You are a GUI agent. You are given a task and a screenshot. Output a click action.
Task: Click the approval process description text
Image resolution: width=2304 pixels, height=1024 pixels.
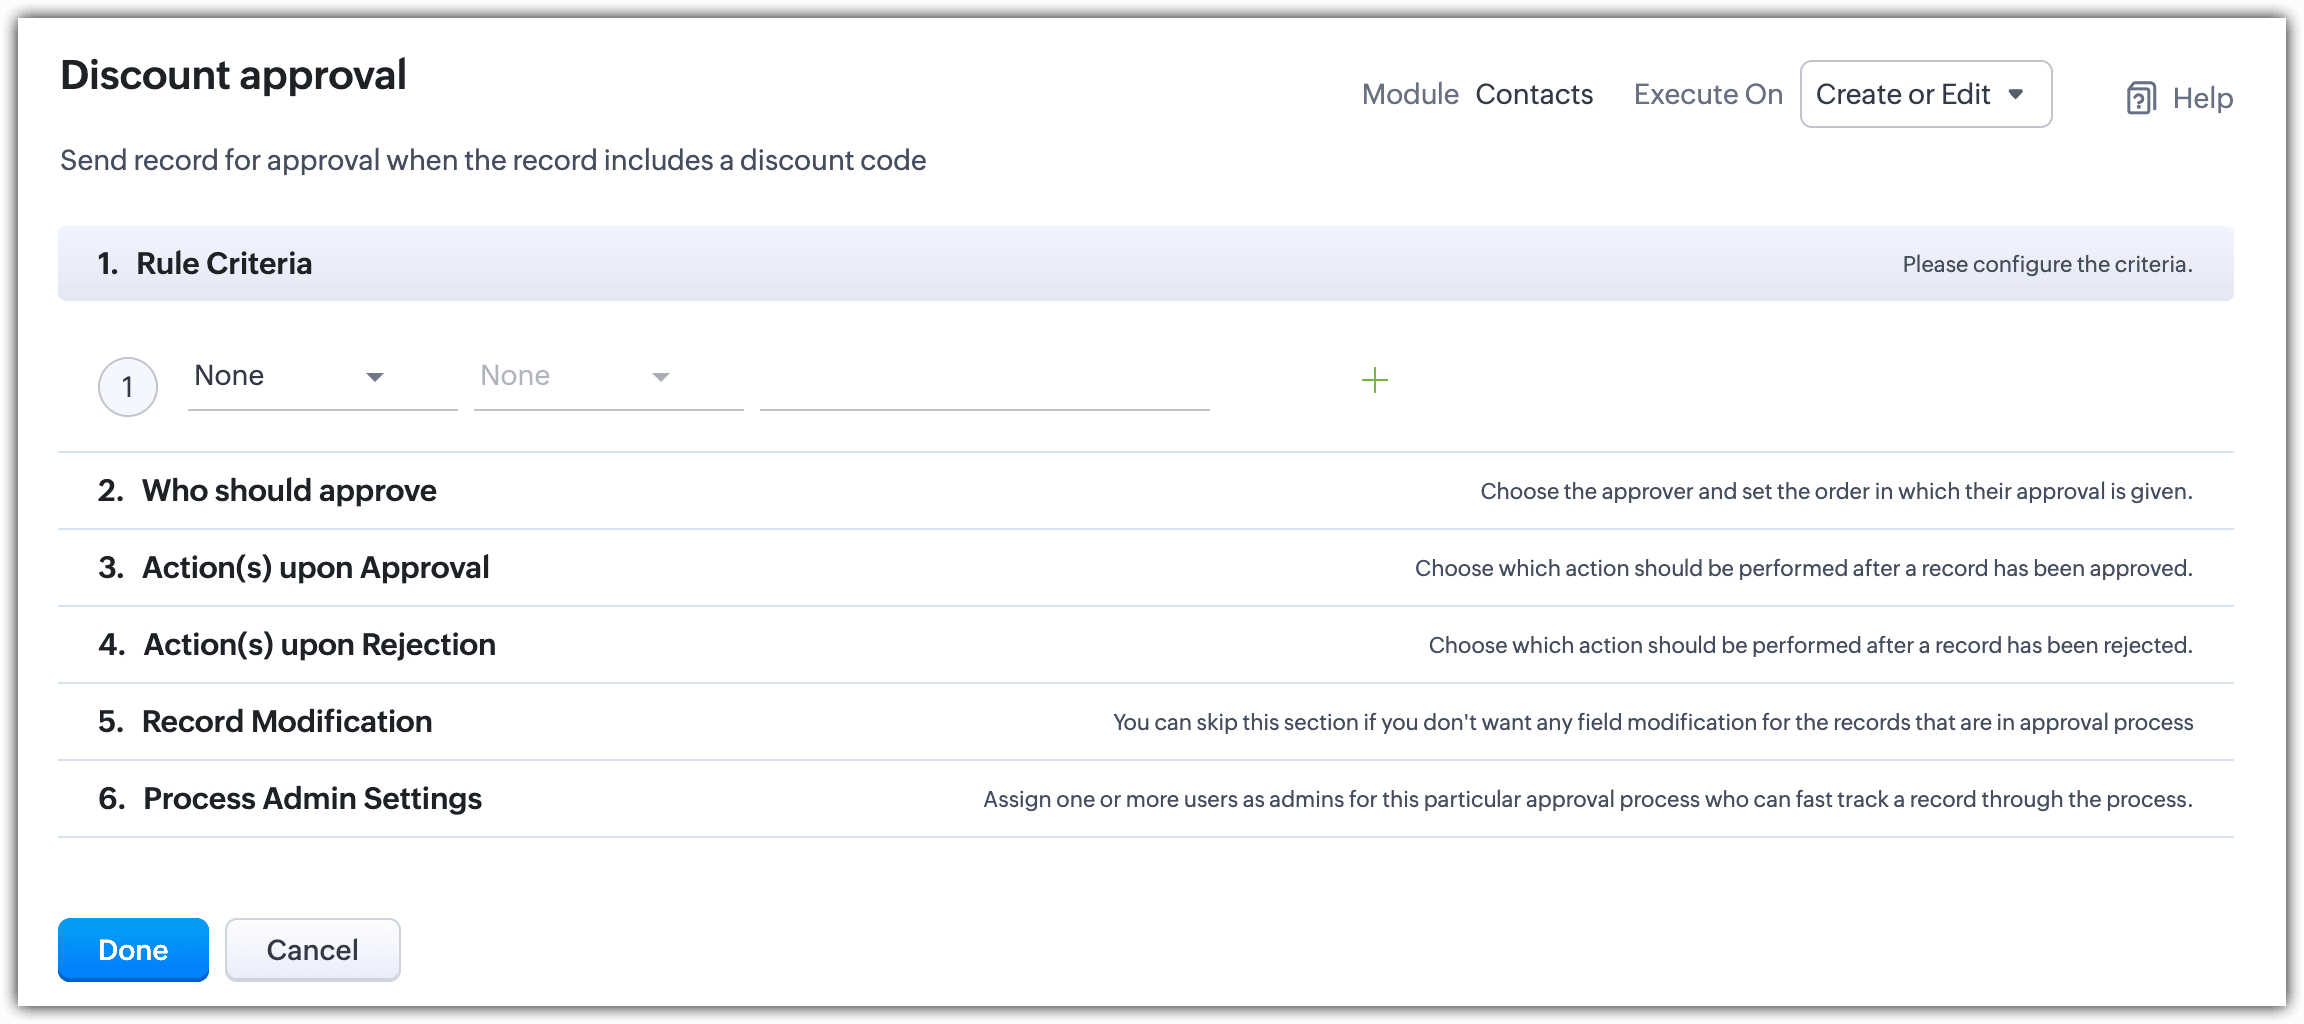(x=493, y=160)
